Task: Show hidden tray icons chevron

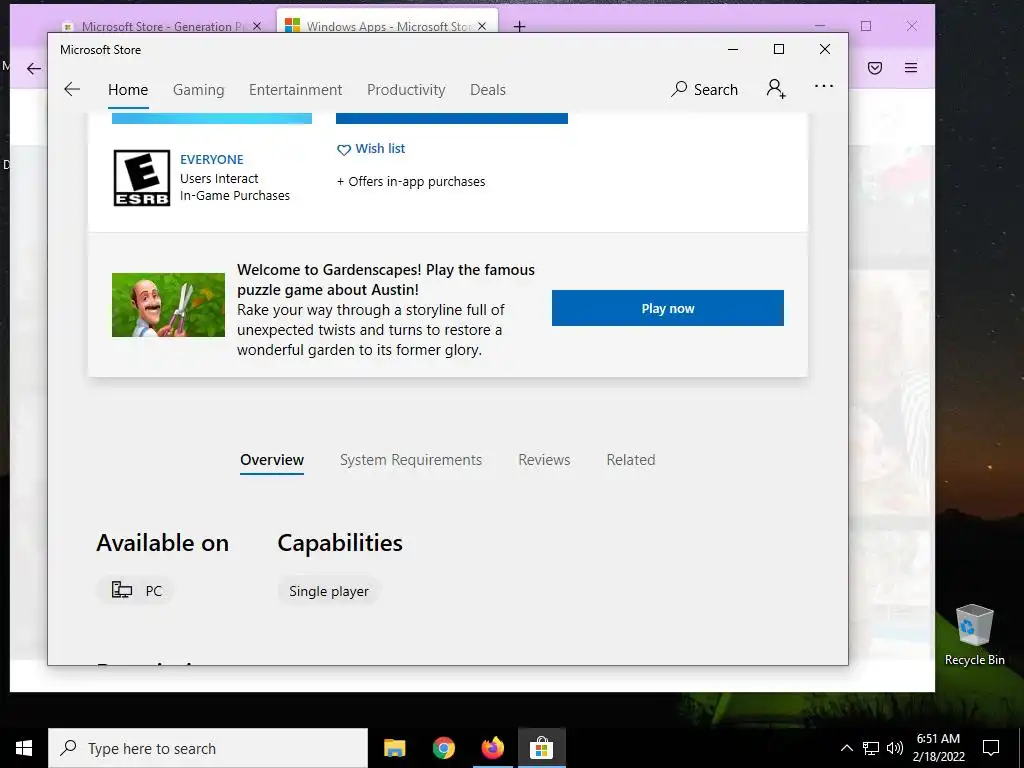Action: (846, 748)
